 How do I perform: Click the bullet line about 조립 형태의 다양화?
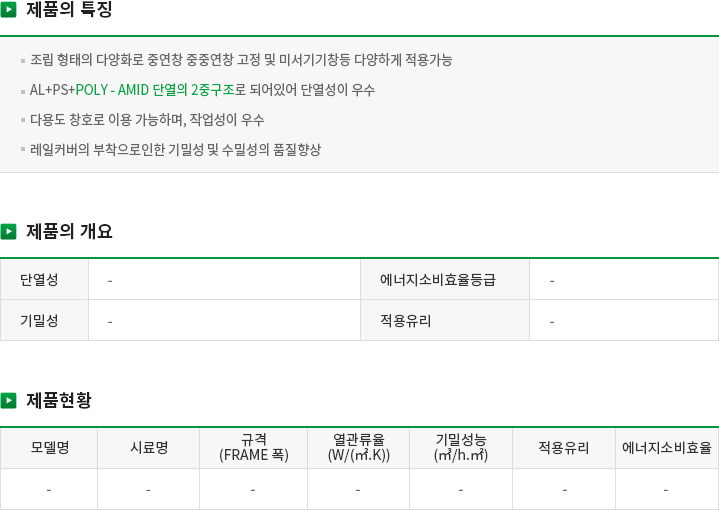pos(241,60)
